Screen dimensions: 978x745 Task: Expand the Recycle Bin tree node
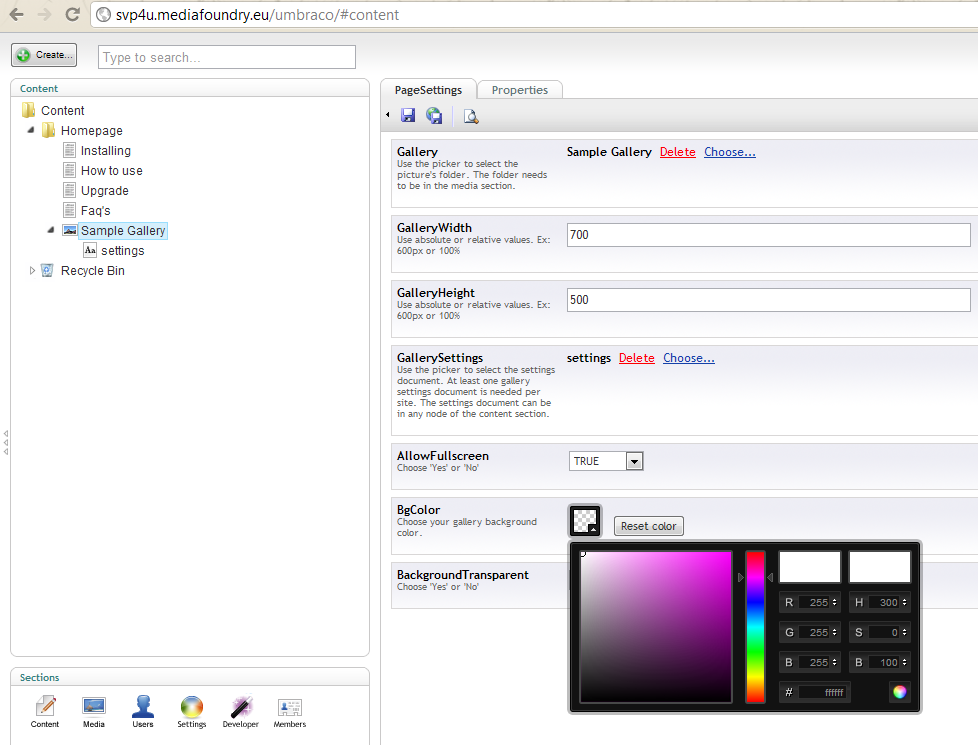(32, 270)
